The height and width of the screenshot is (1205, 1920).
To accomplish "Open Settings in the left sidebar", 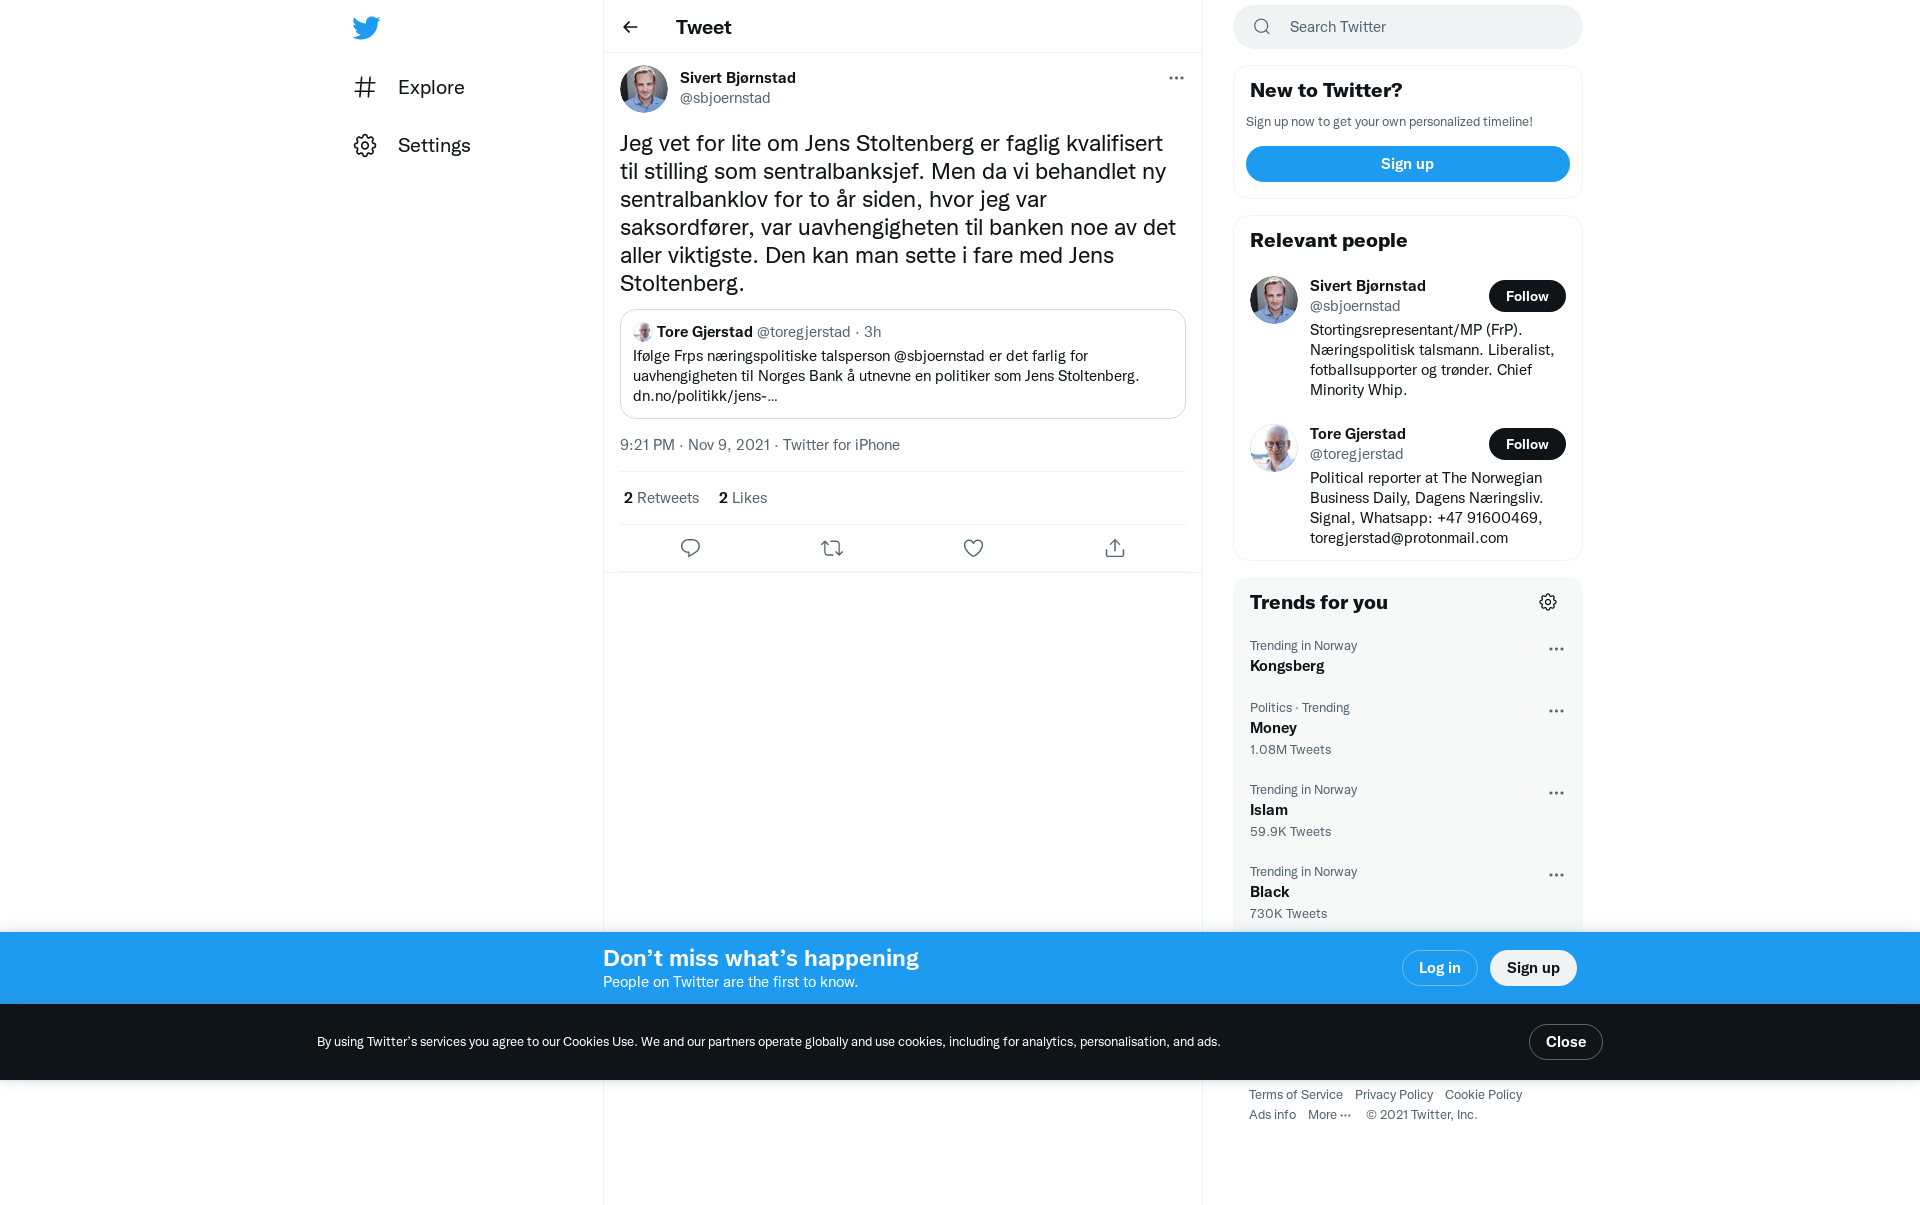I will click(x=412, y=145).
